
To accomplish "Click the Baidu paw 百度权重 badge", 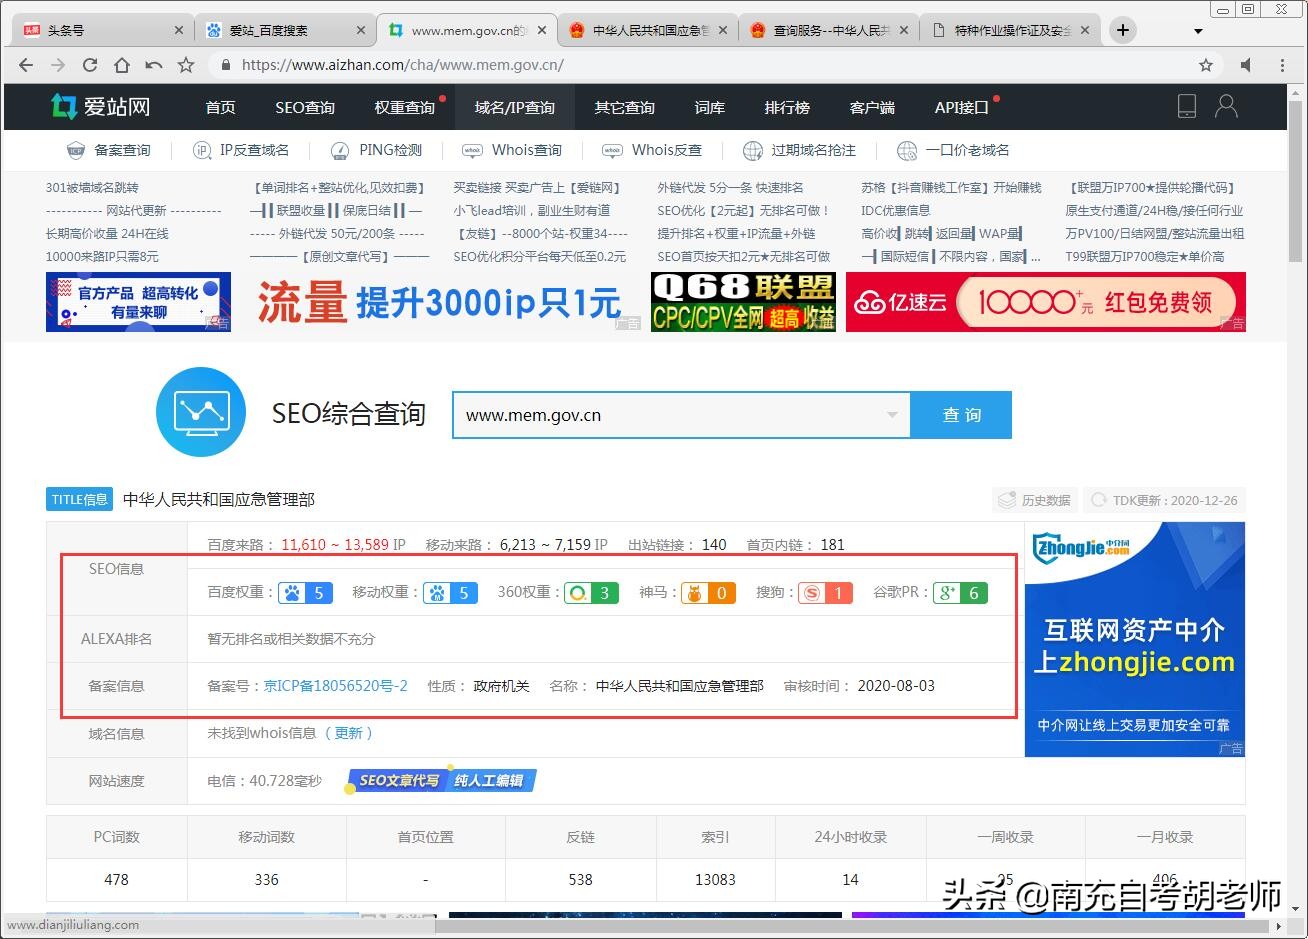I will coord(305,593).
